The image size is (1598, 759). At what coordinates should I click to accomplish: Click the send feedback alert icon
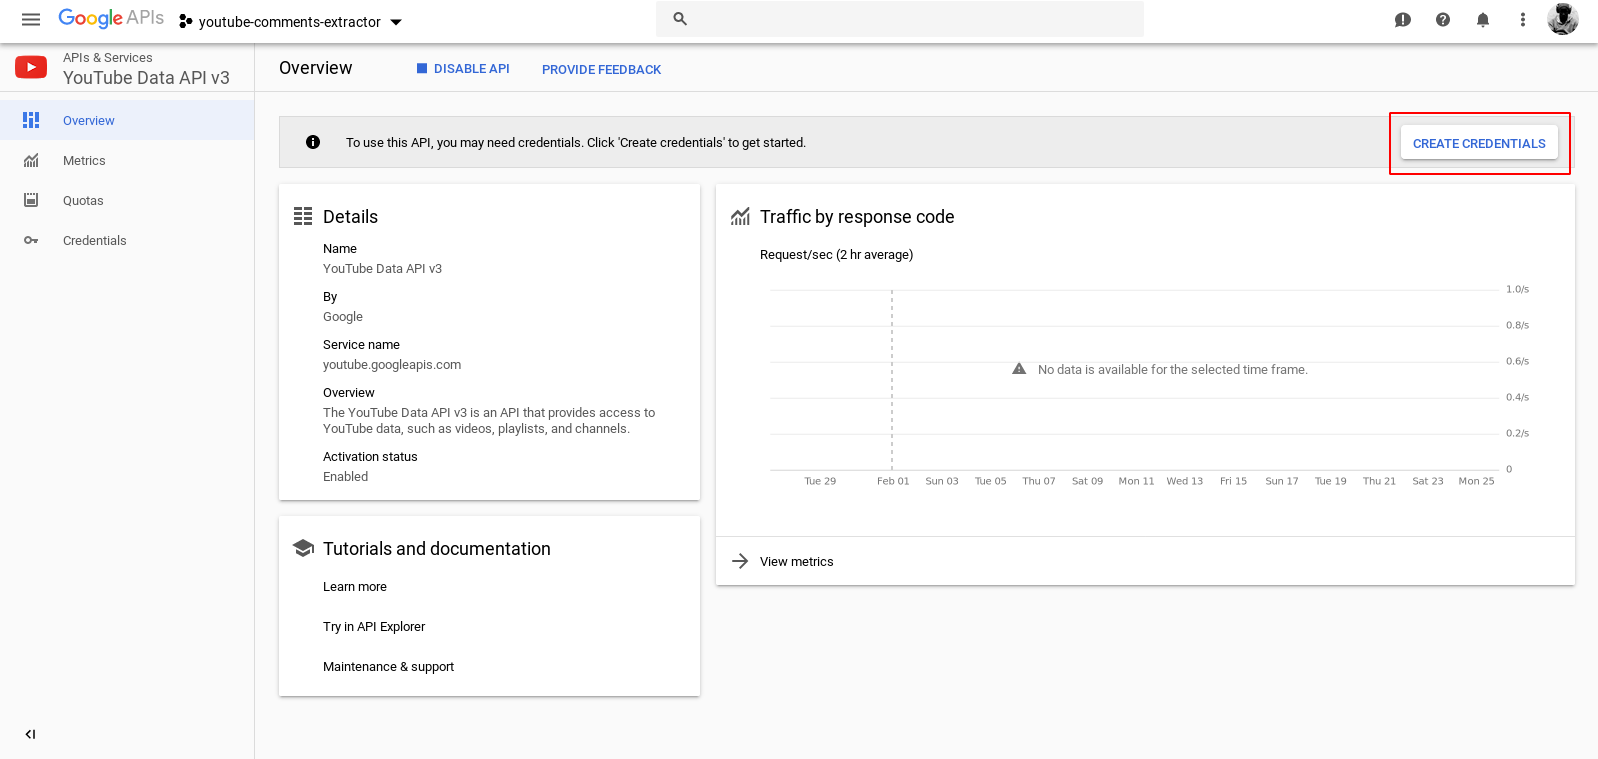(1403, 20)
